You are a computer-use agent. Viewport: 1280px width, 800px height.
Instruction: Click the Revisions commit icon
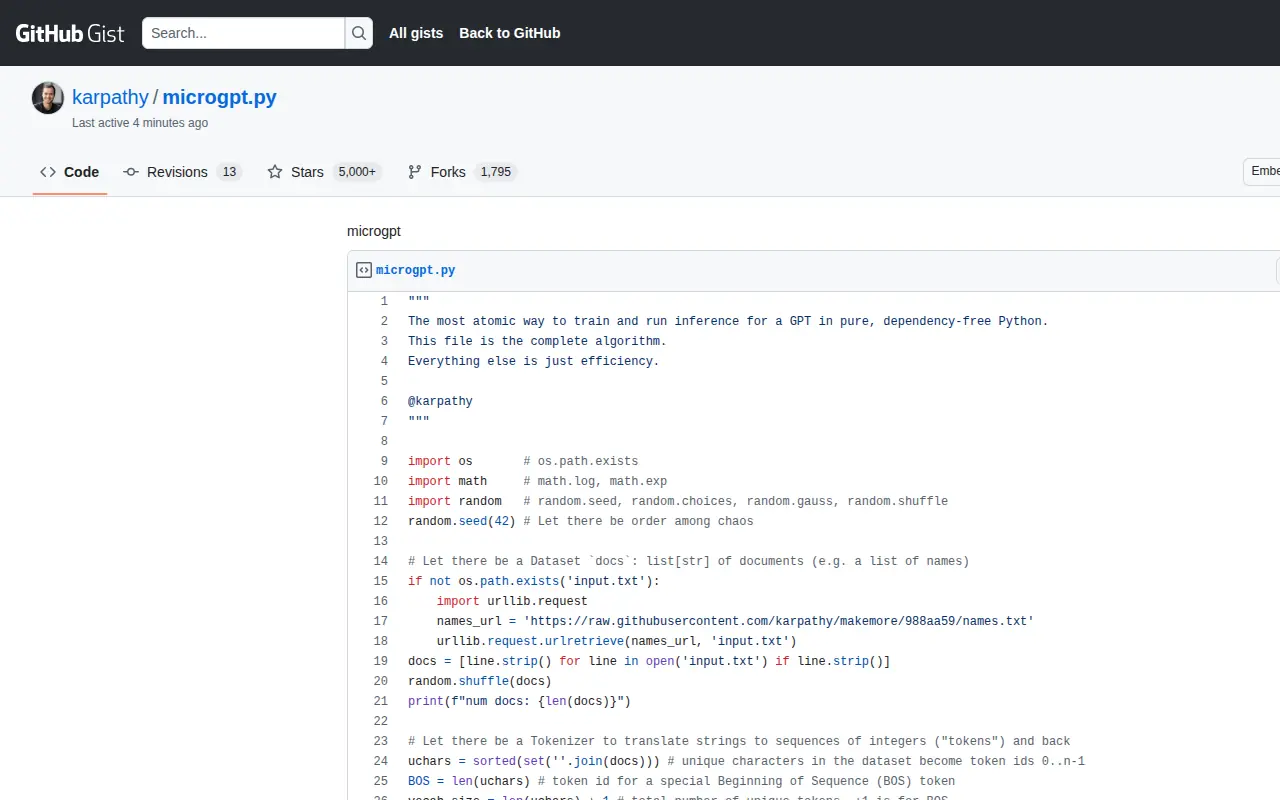[x=131, y=172]
